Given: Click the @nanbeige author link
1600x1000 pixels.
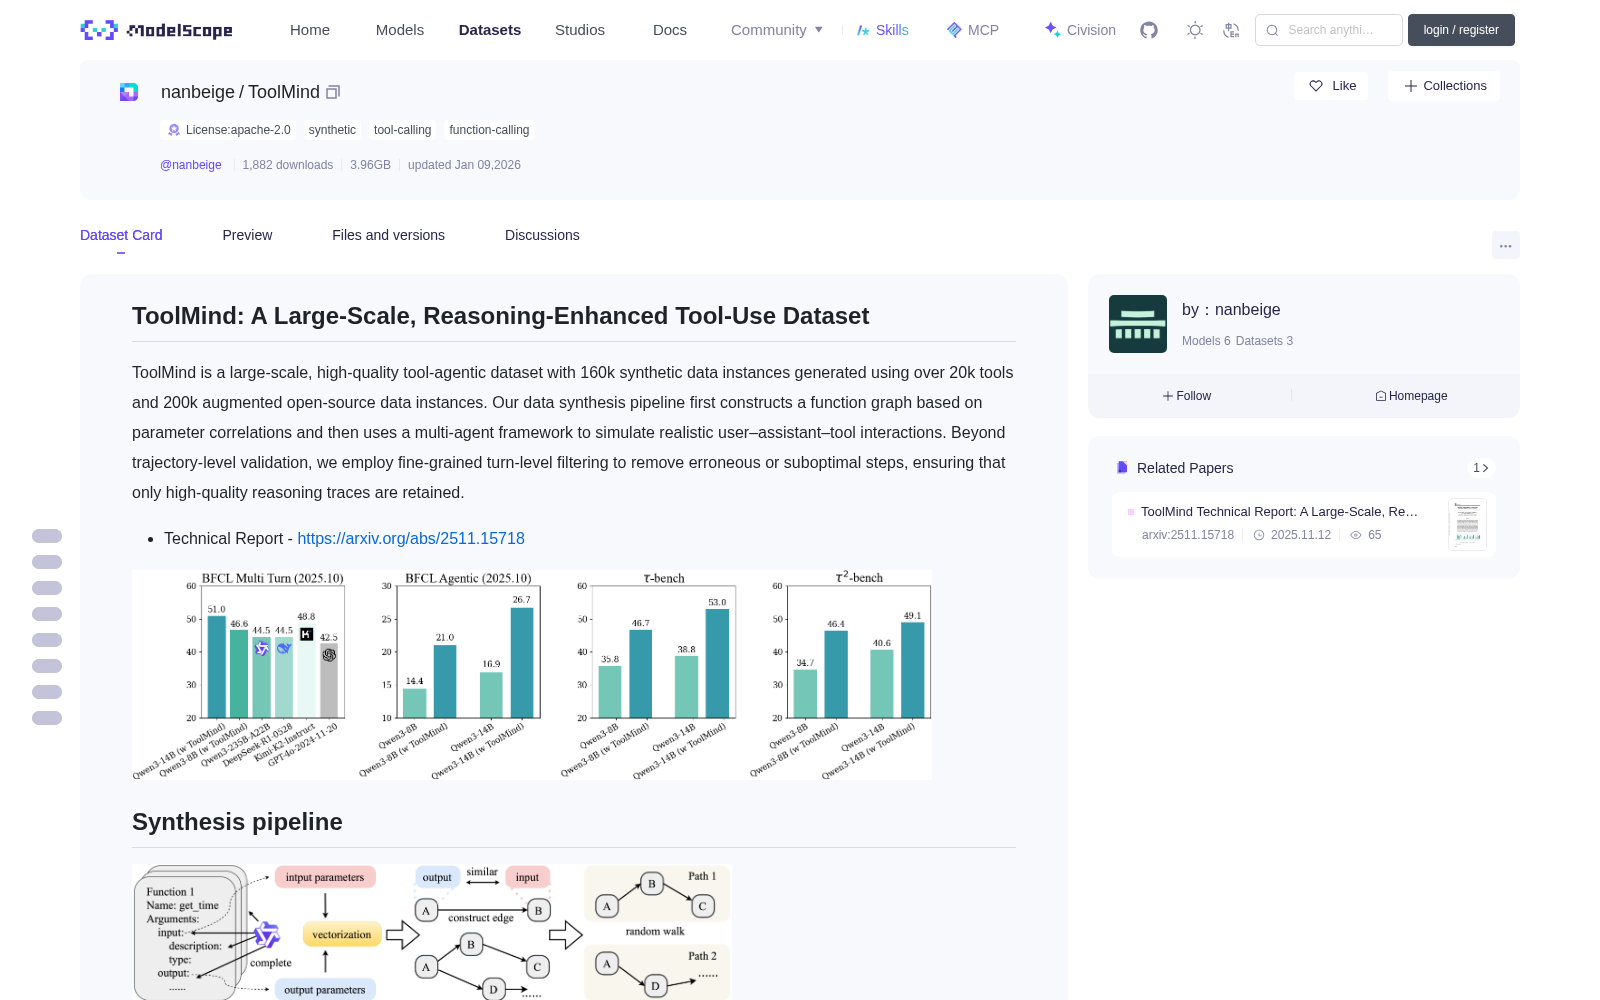Looking at the screenshot, I should [191, 165].
